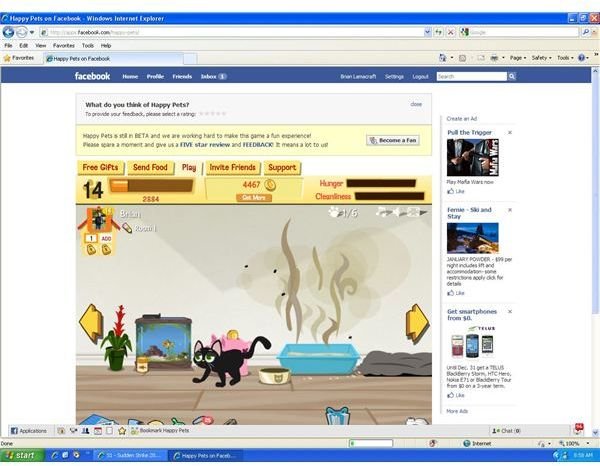Viewport: 600px width, 466px height.
Task: Click the gray pet bed cushion
Action: point(395,363)
